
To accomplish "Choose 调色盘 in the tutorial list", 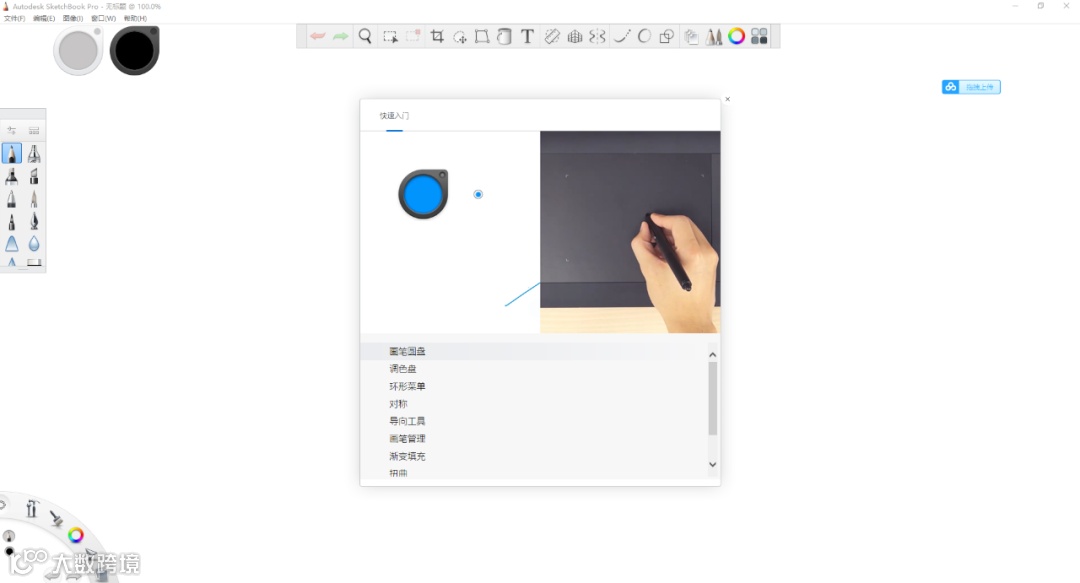I will [403, 369].
